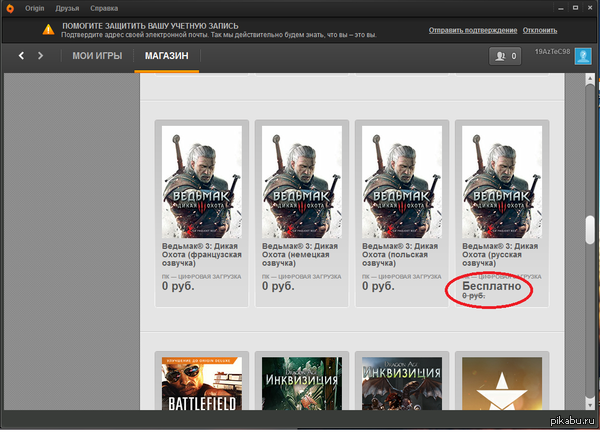The width and height of the screenshot is (600, 432).
Task: Click title Ведьмак 3 (немецкая озвучка)
Action: [300, 254]
